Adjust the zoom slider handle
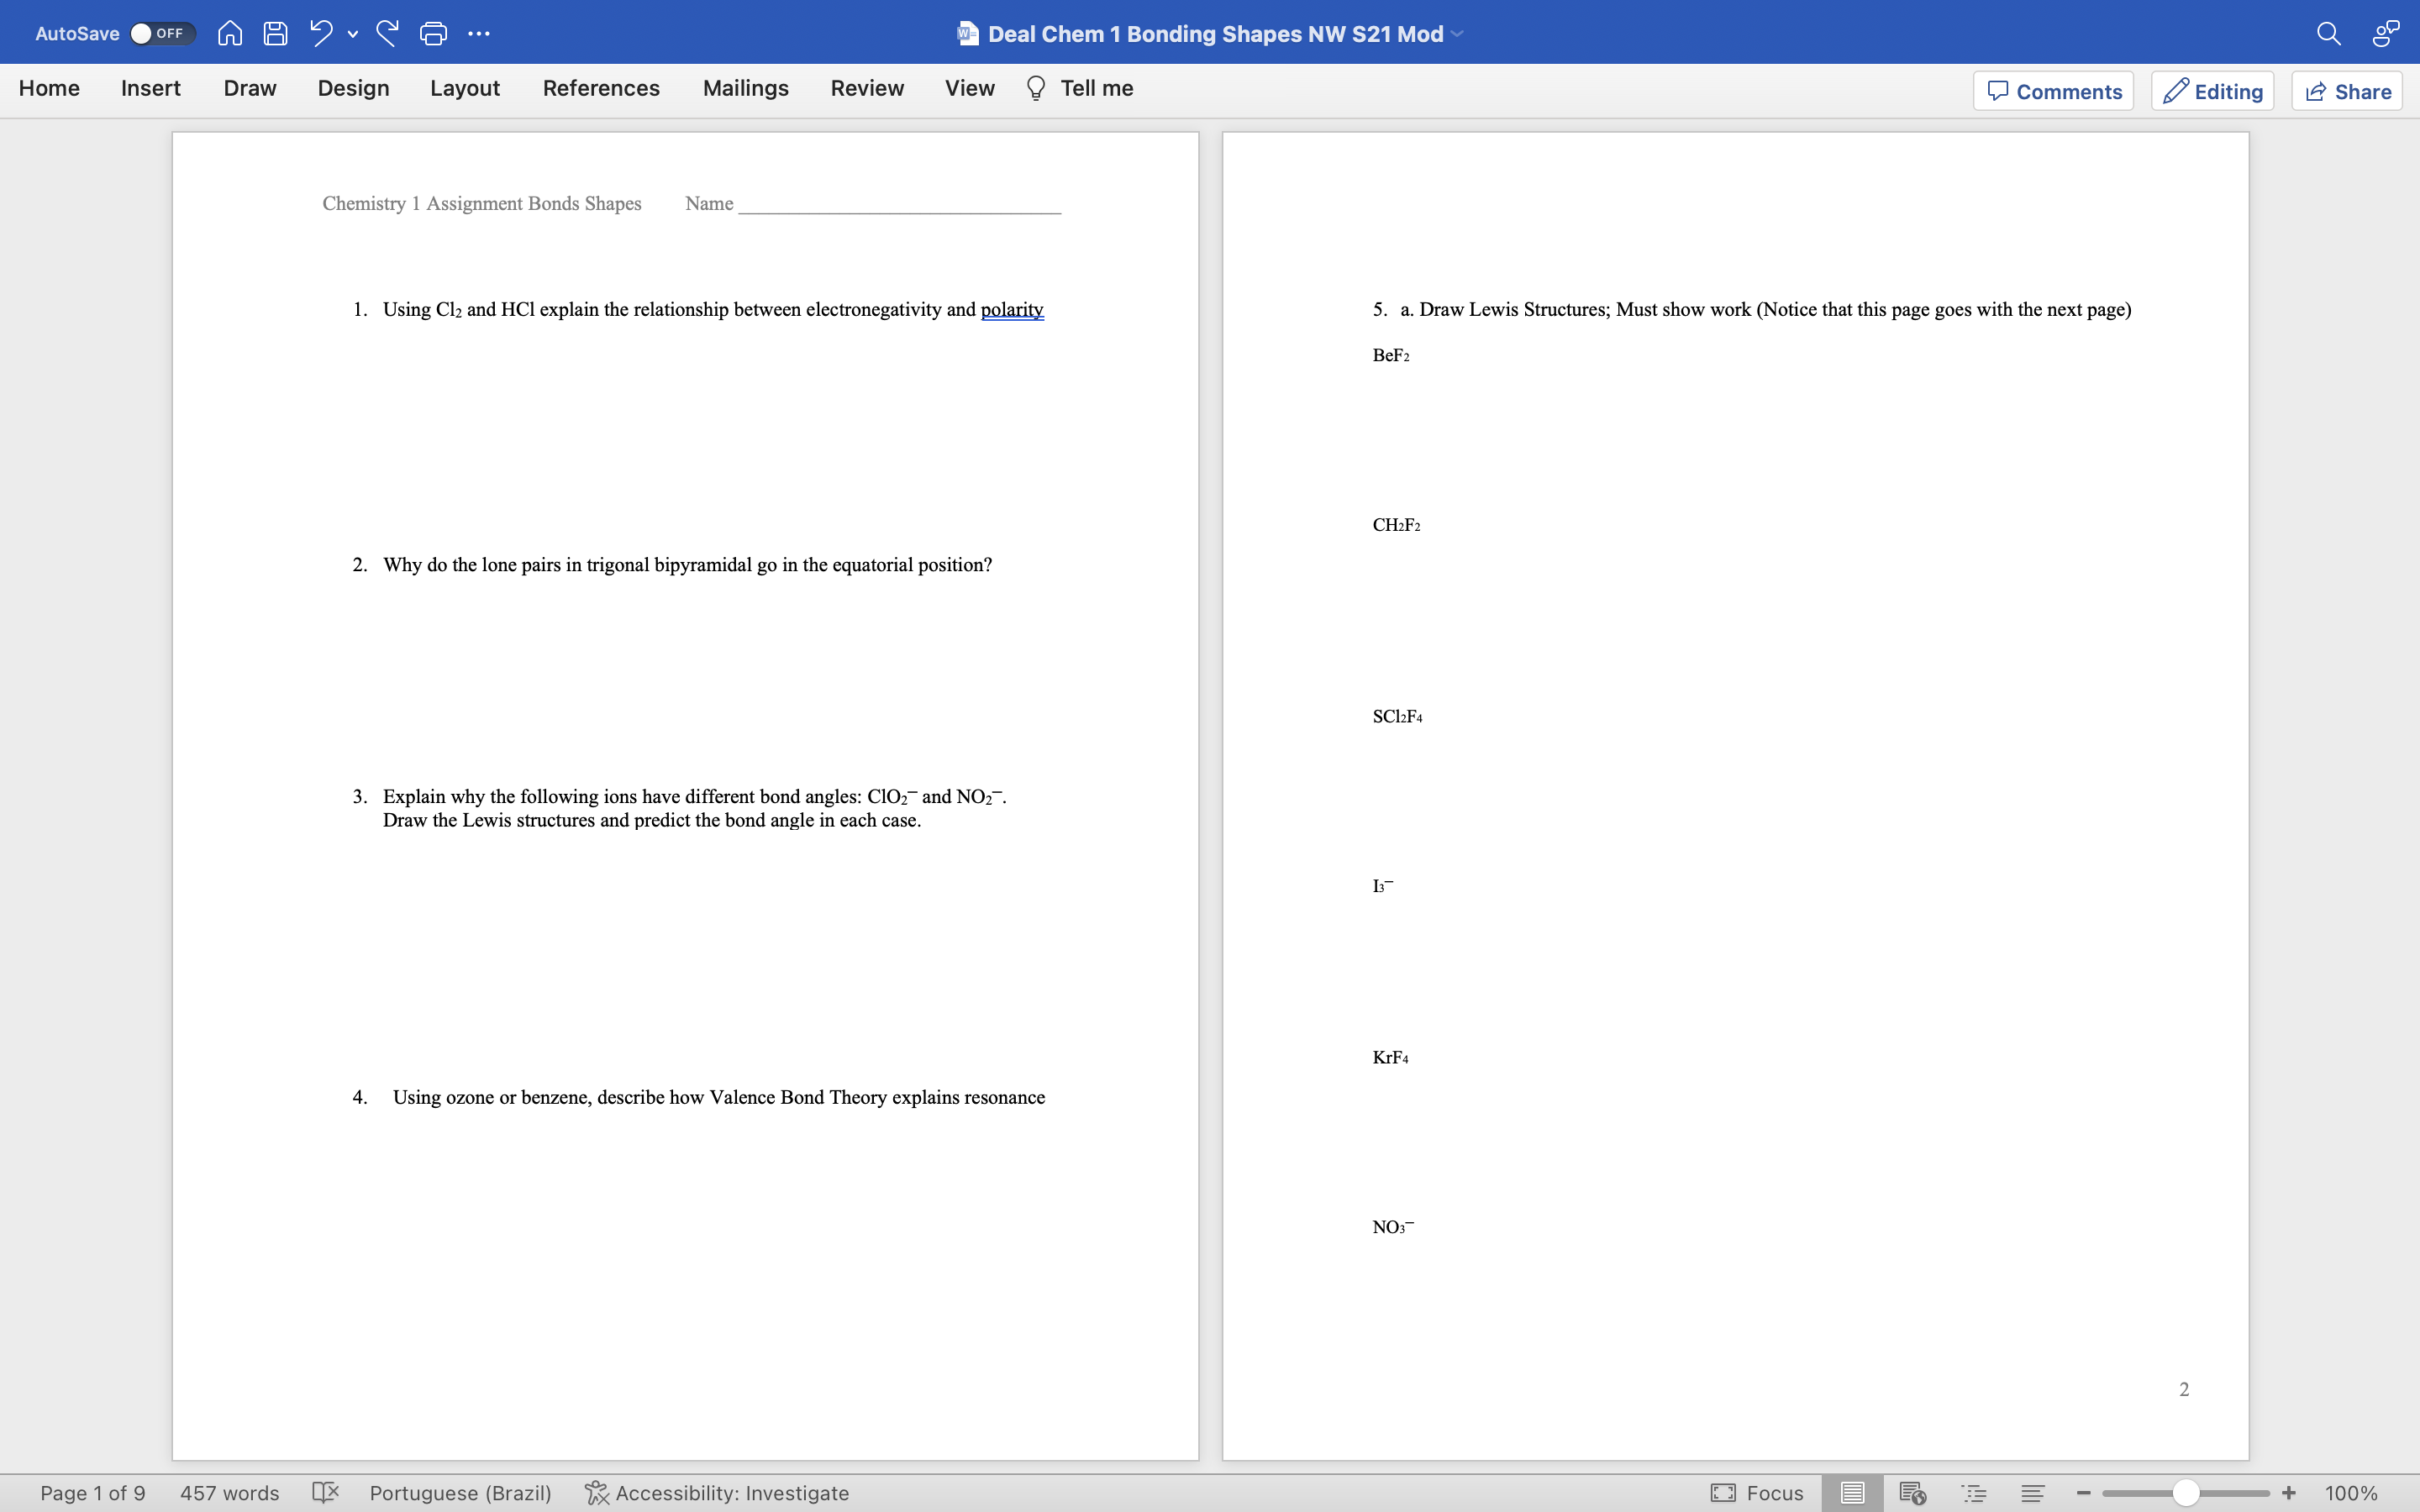The image size is (2420, 1512). [2186, 1492]
